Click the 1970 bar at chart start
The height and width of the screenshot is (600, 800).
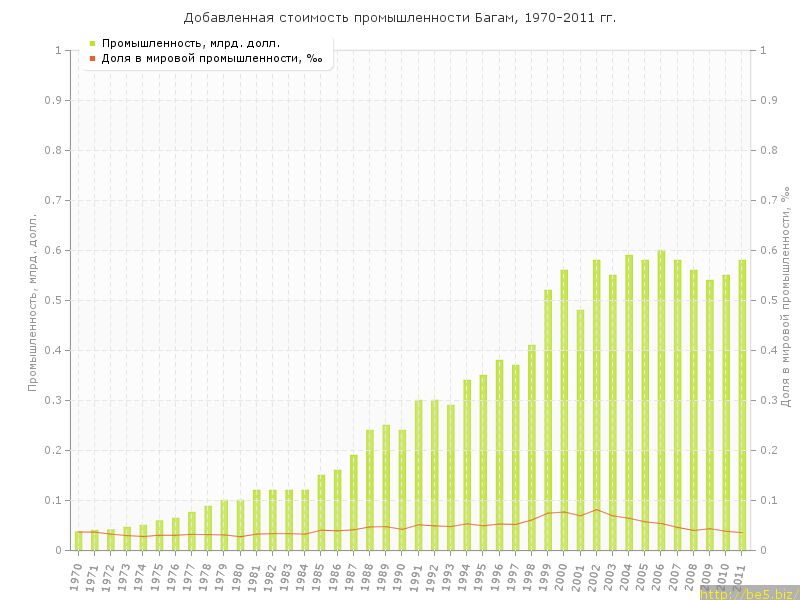[78, 541]
